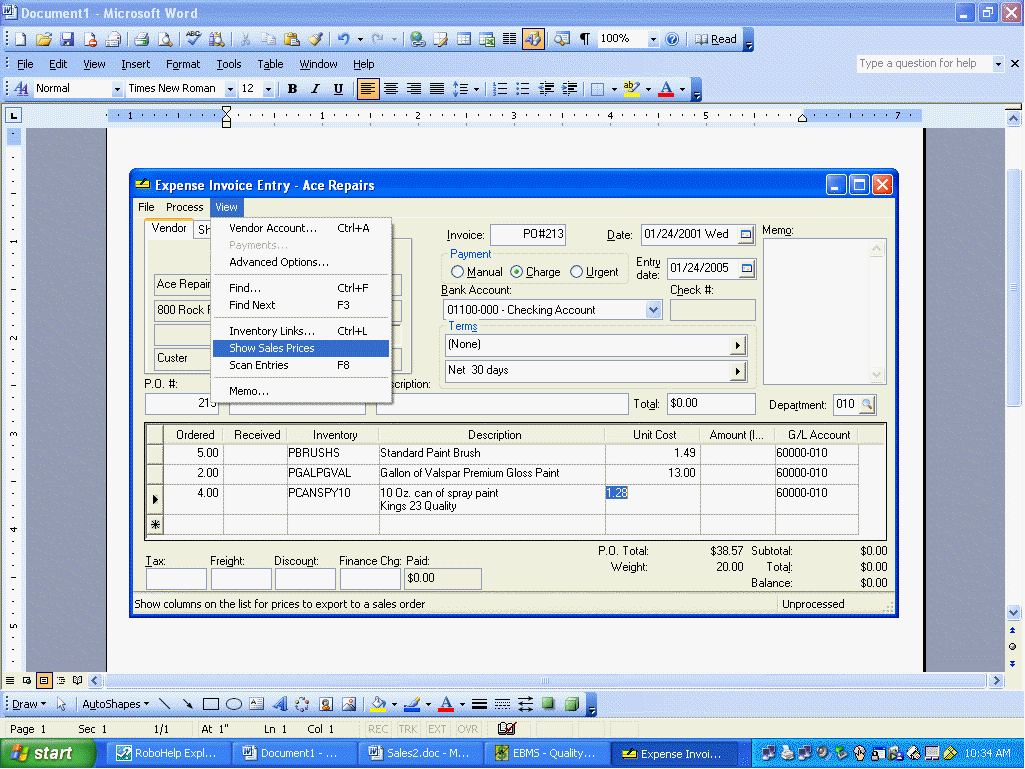This screenshot has height=769, width=1025.
Task: Choose Vendor Account from View menu
Action: pos(301,228)
